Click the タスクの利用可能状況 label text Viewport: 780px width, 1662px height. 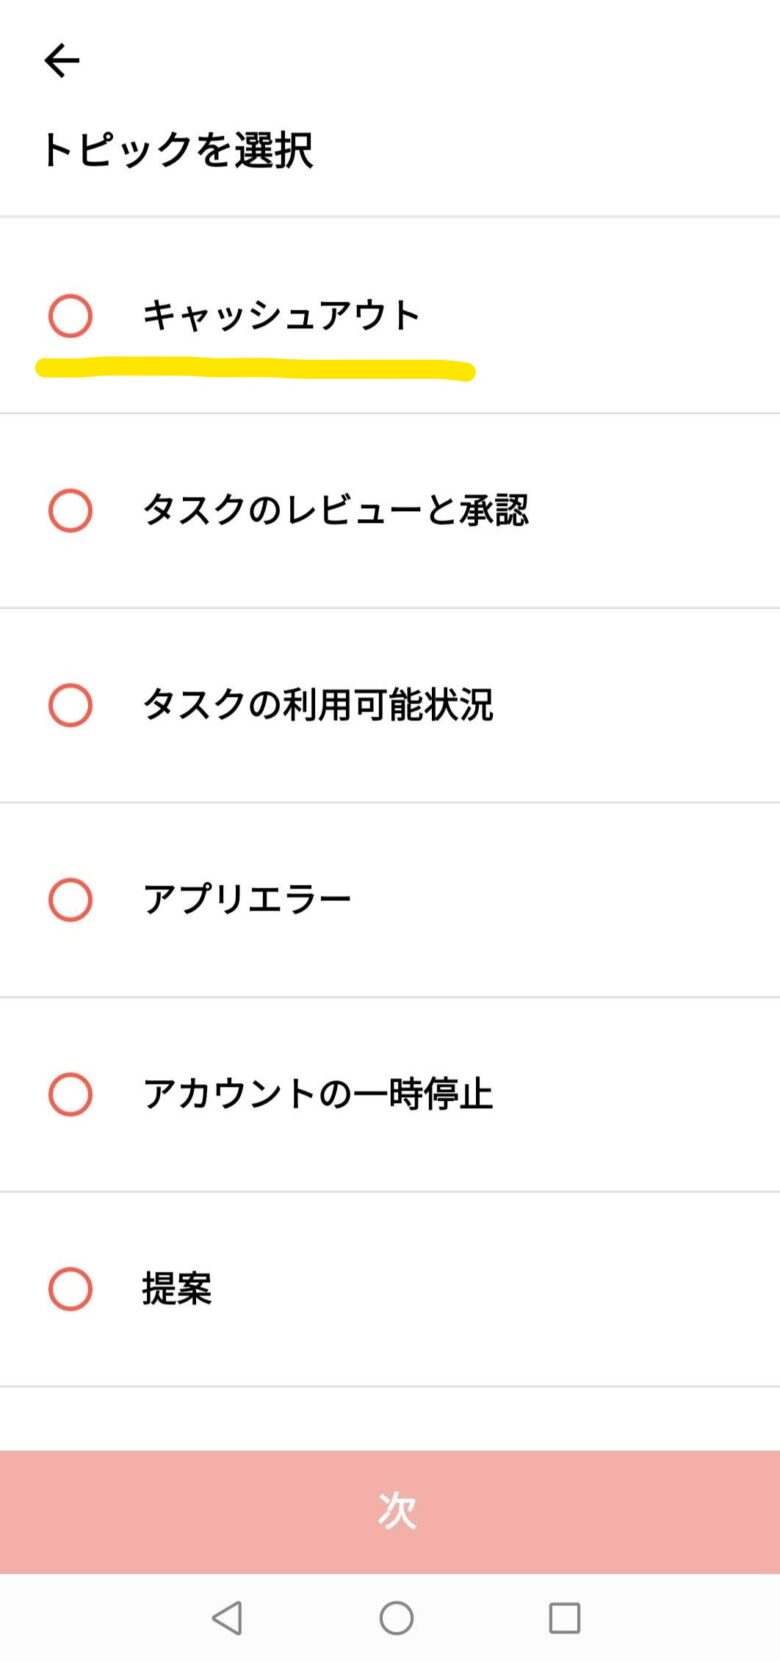pyautogui.click(x=318, y=705)
